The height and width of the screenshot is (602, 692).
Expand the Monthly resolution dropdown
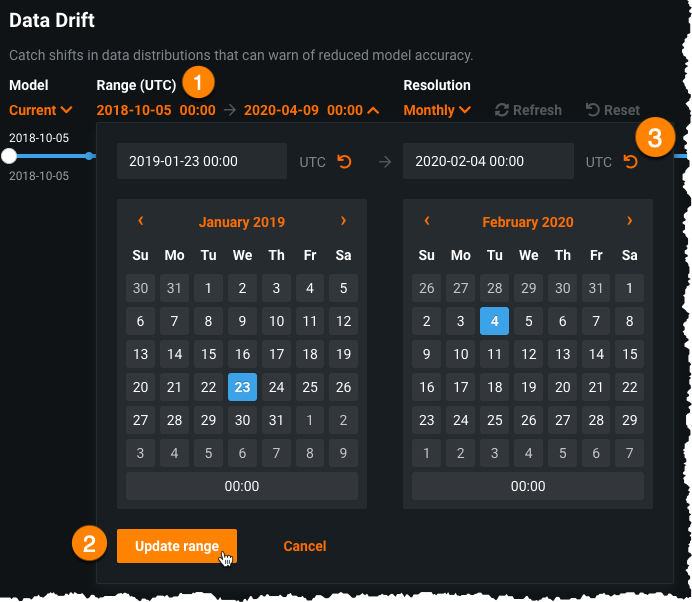437,110
